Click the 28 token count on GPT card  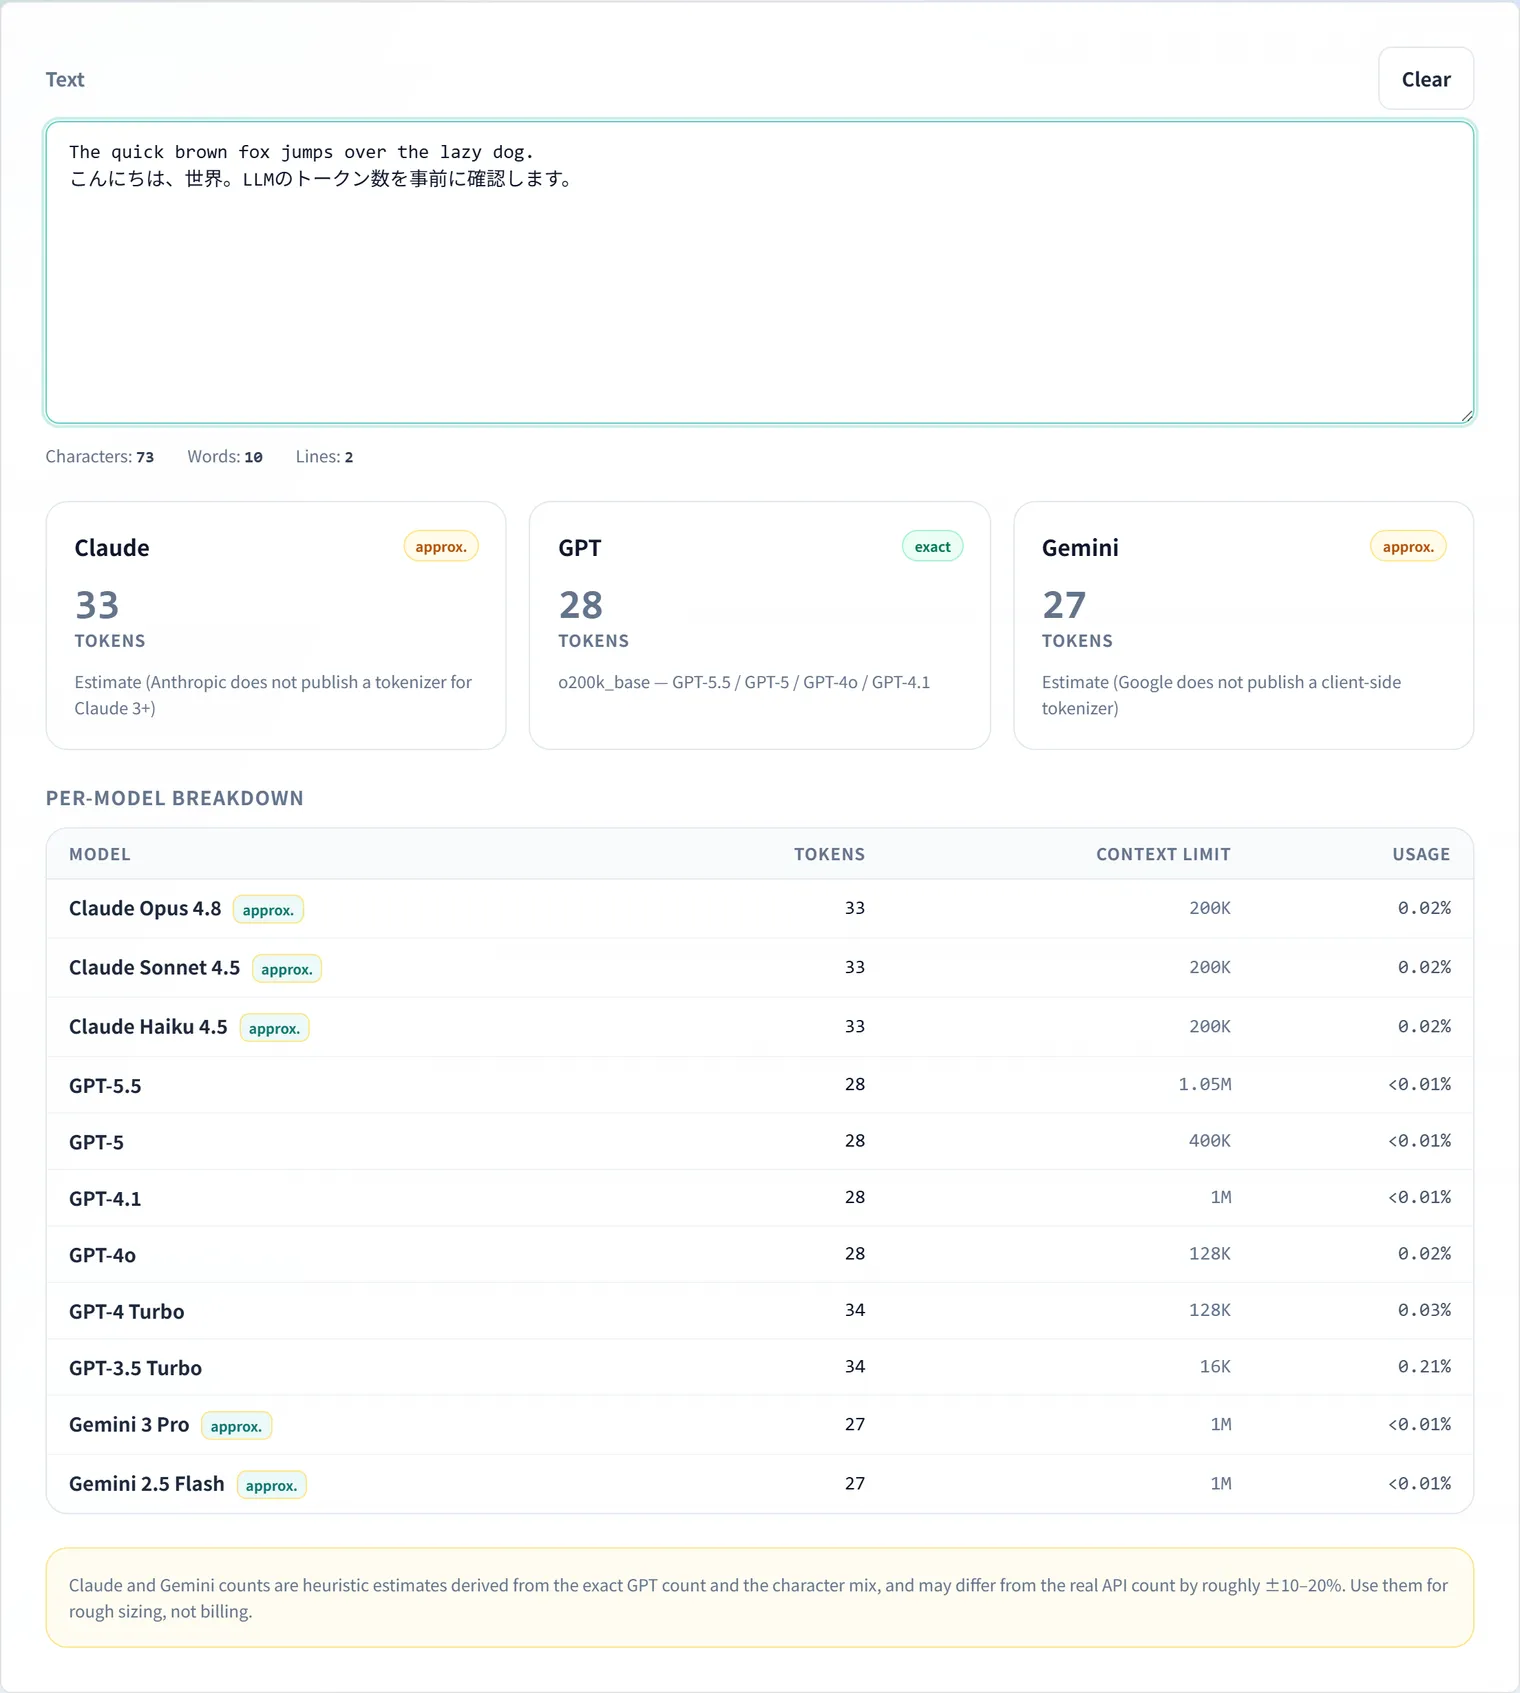click(581, 605)
